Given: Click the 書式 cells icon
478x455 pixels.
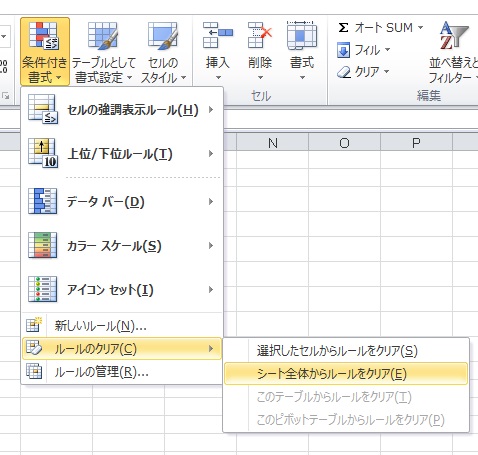Looking at the screenshot, I should click(x=302, y=35).
